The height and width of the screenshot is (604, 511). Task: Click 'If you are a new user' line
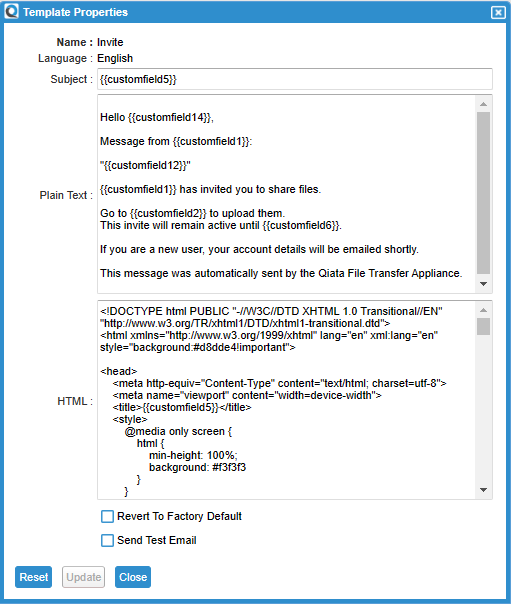[259, 250]
